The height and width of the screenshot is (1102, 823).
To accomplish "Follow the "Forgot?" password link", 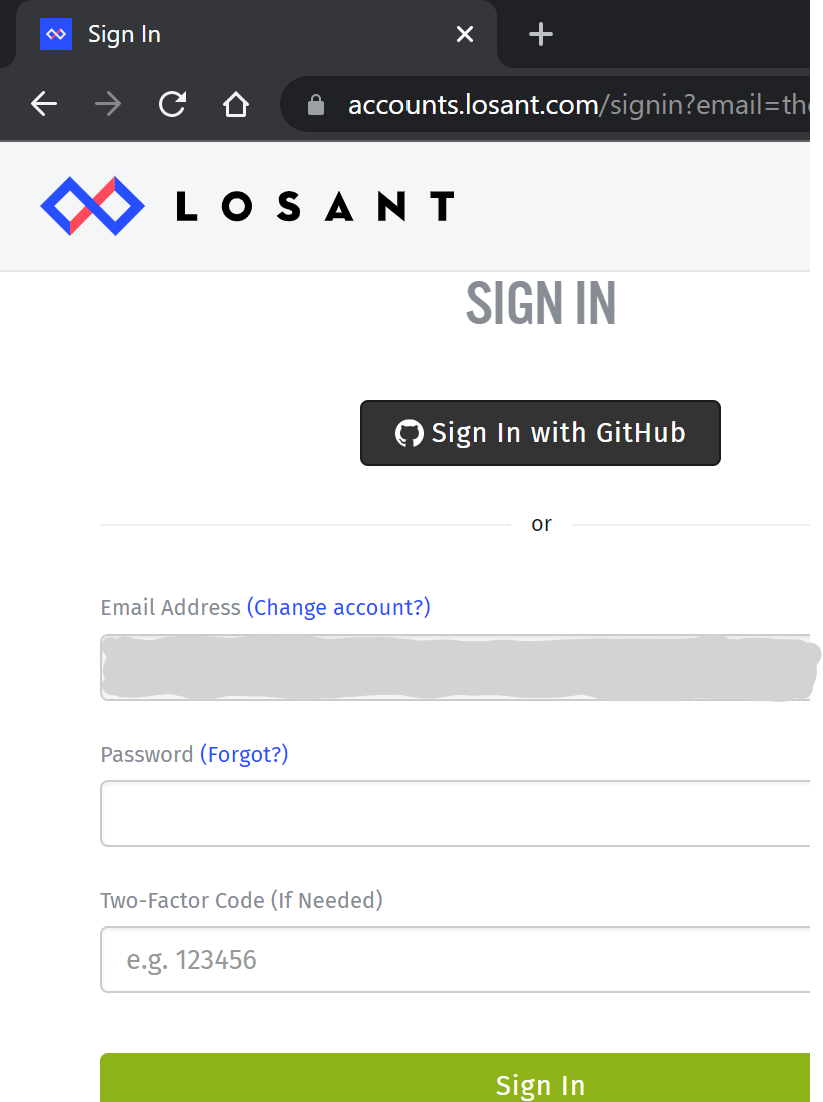I will point(244,754).
